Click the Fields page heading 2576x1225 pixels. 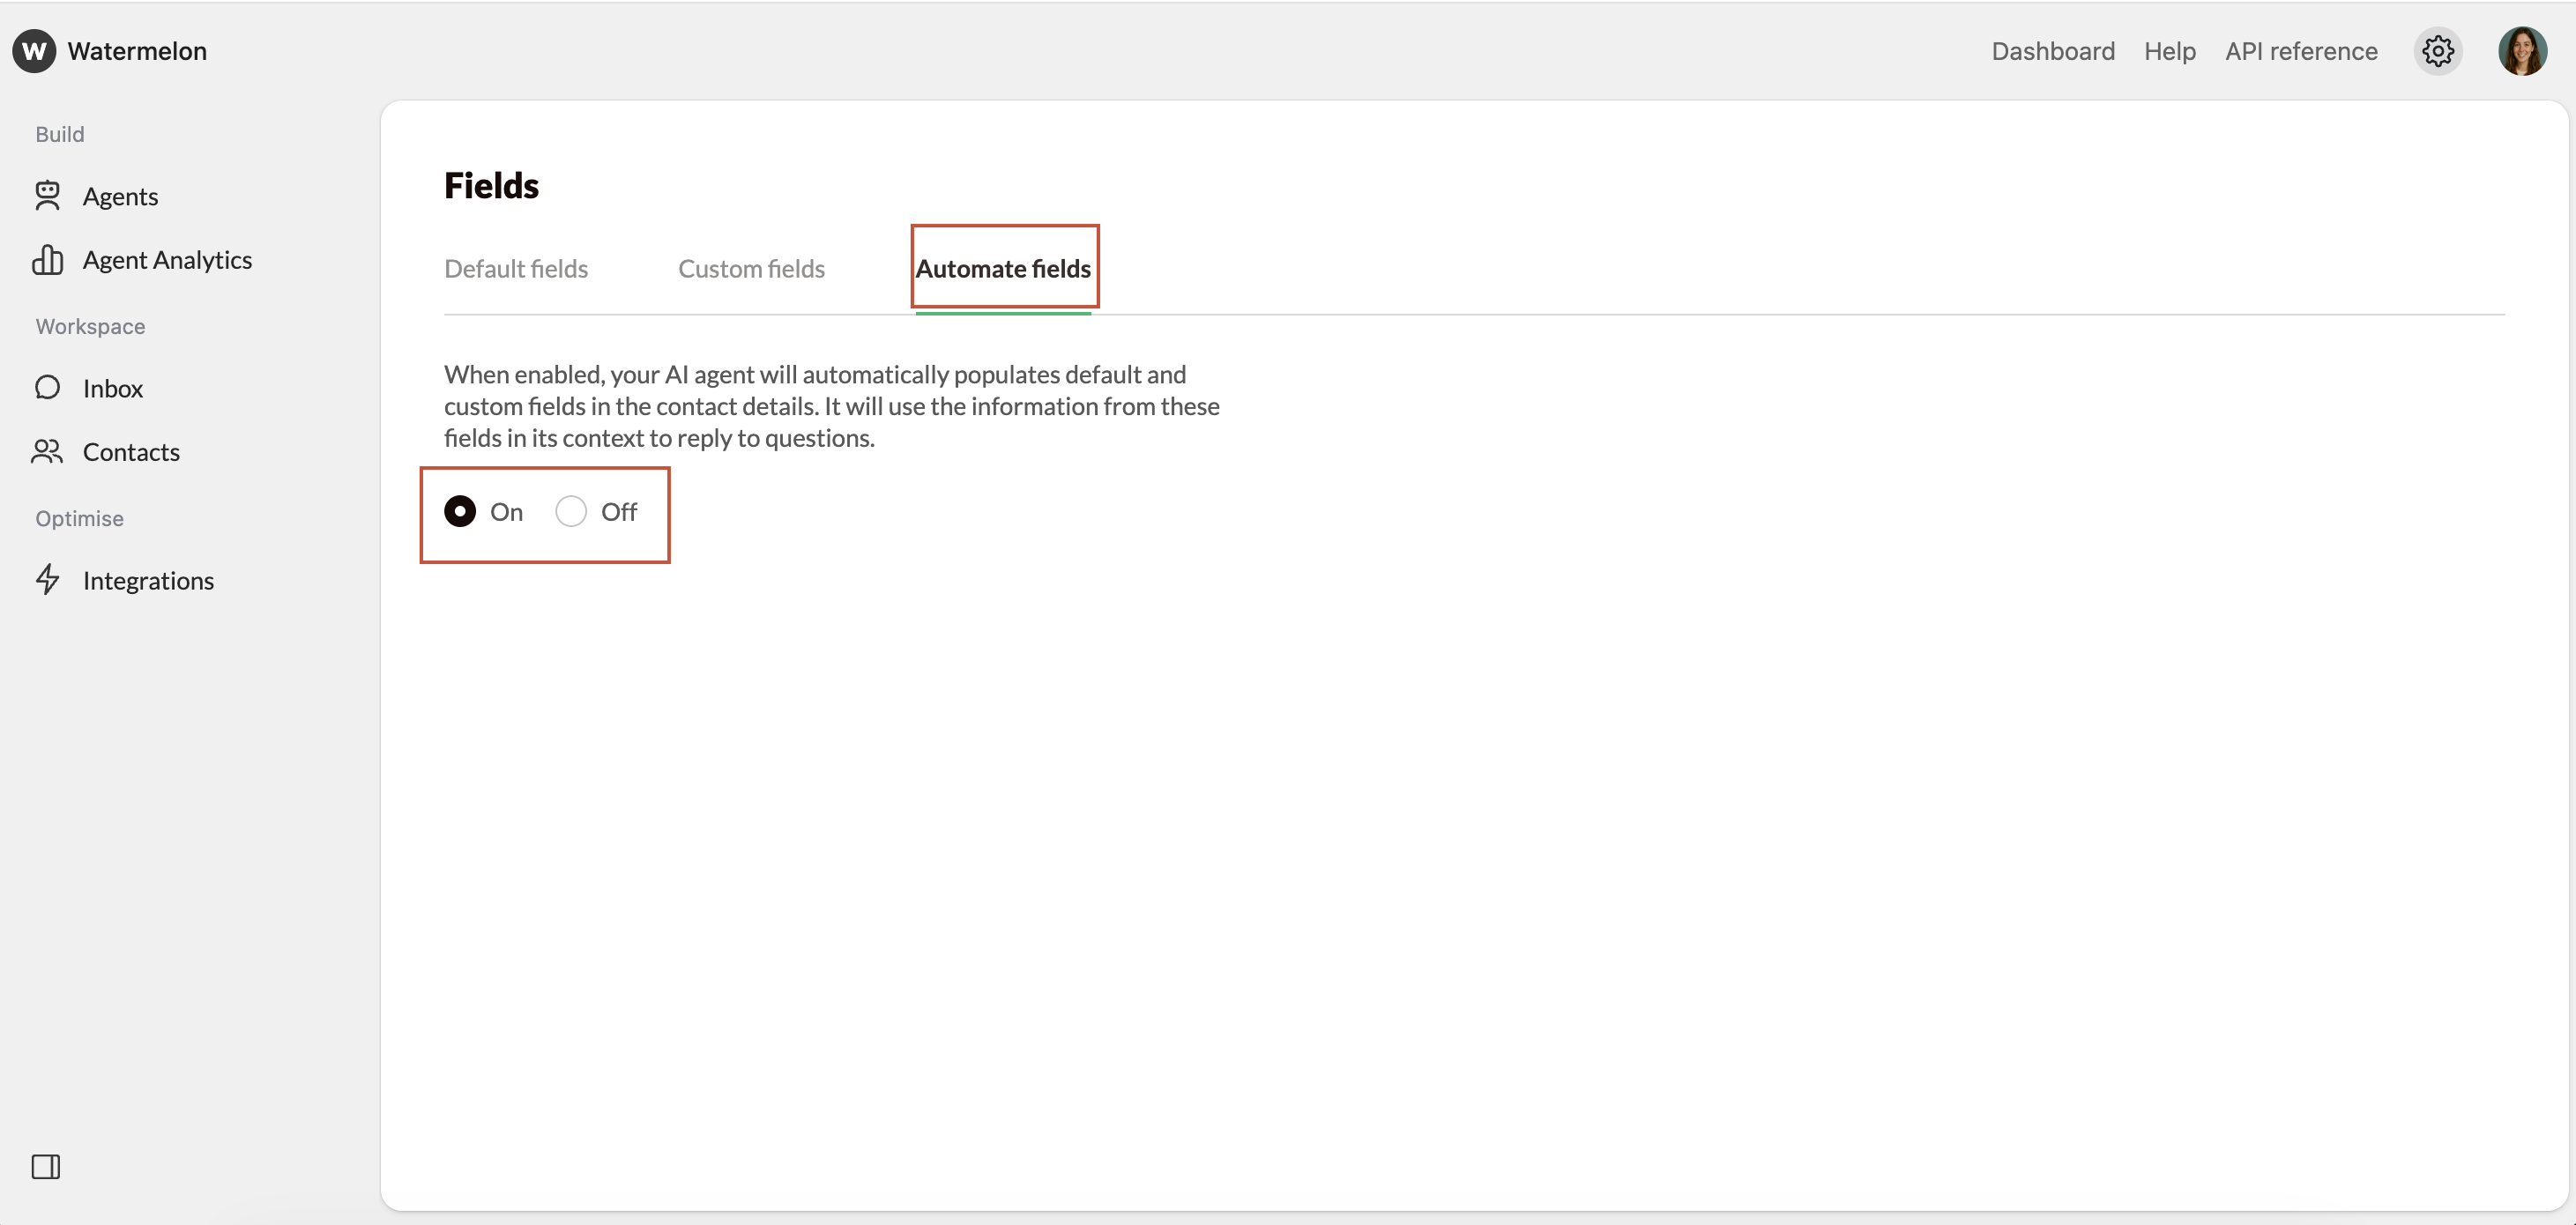pos(491,186)
